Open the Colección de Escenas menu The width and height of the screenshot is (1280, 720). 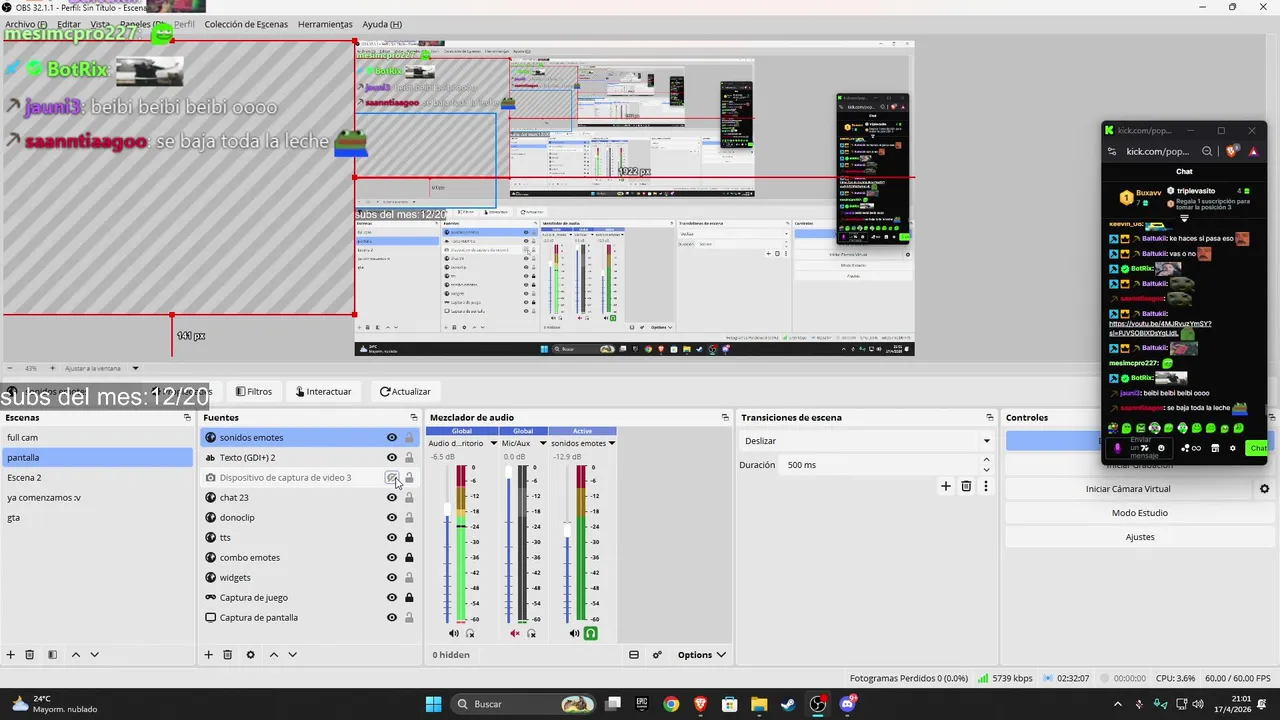click(246, 24)
